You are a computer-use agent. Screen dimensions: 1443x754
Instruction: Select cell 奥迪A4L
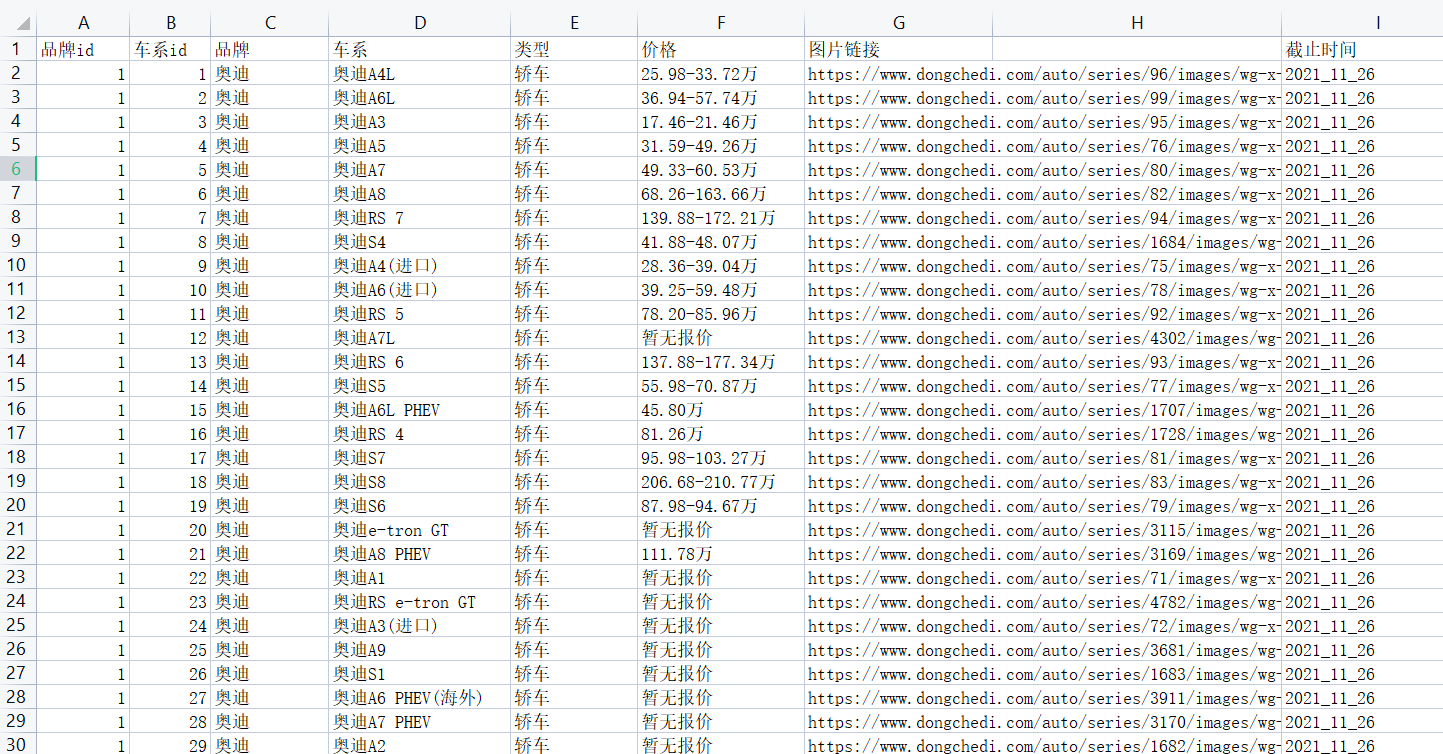[x=420, y=73]
